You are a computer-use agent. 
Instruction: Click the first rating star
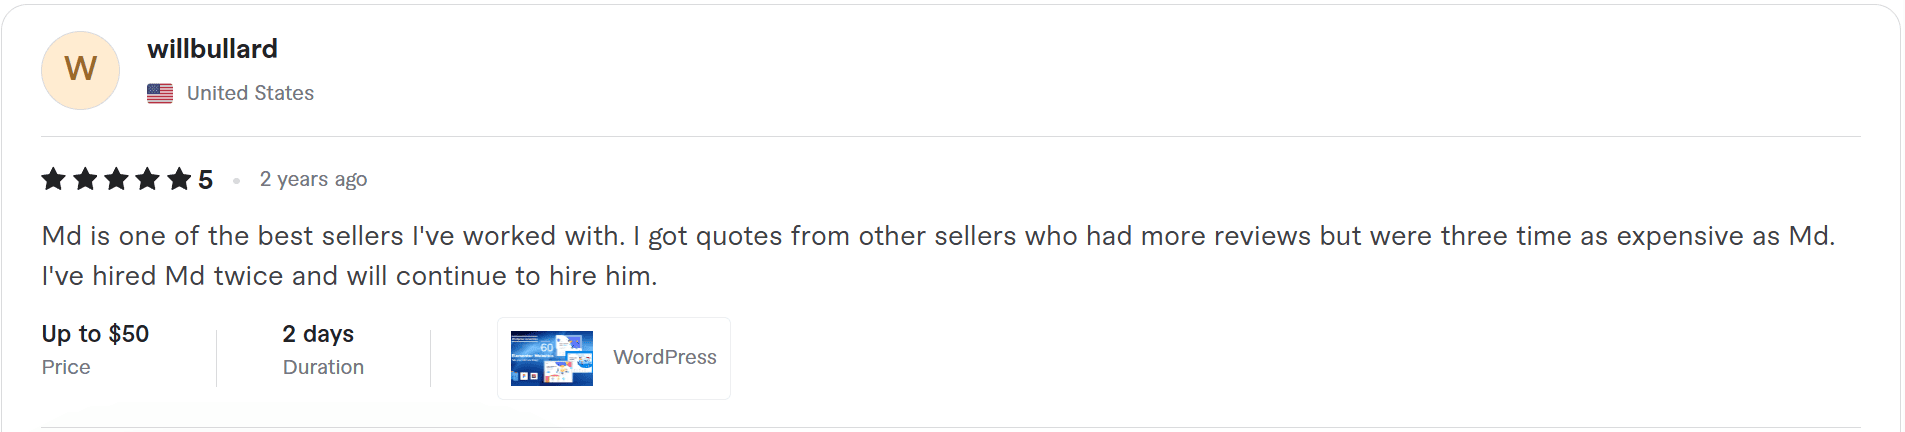pos(53,179)
